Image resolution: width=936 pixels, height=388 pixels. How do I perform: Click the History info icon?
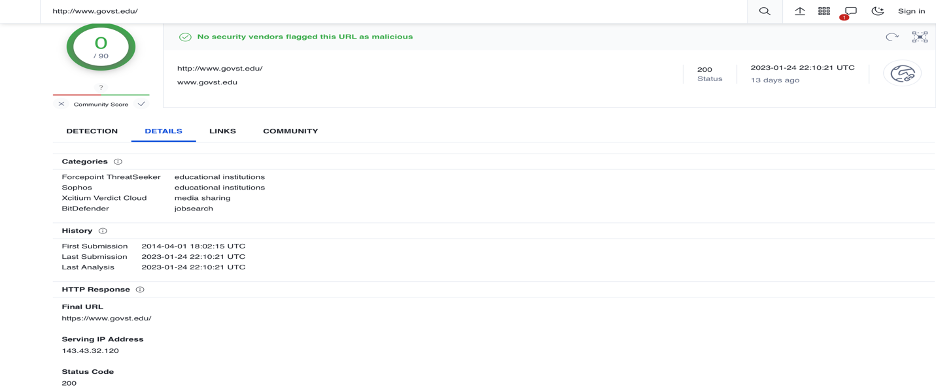coord(102,231)
